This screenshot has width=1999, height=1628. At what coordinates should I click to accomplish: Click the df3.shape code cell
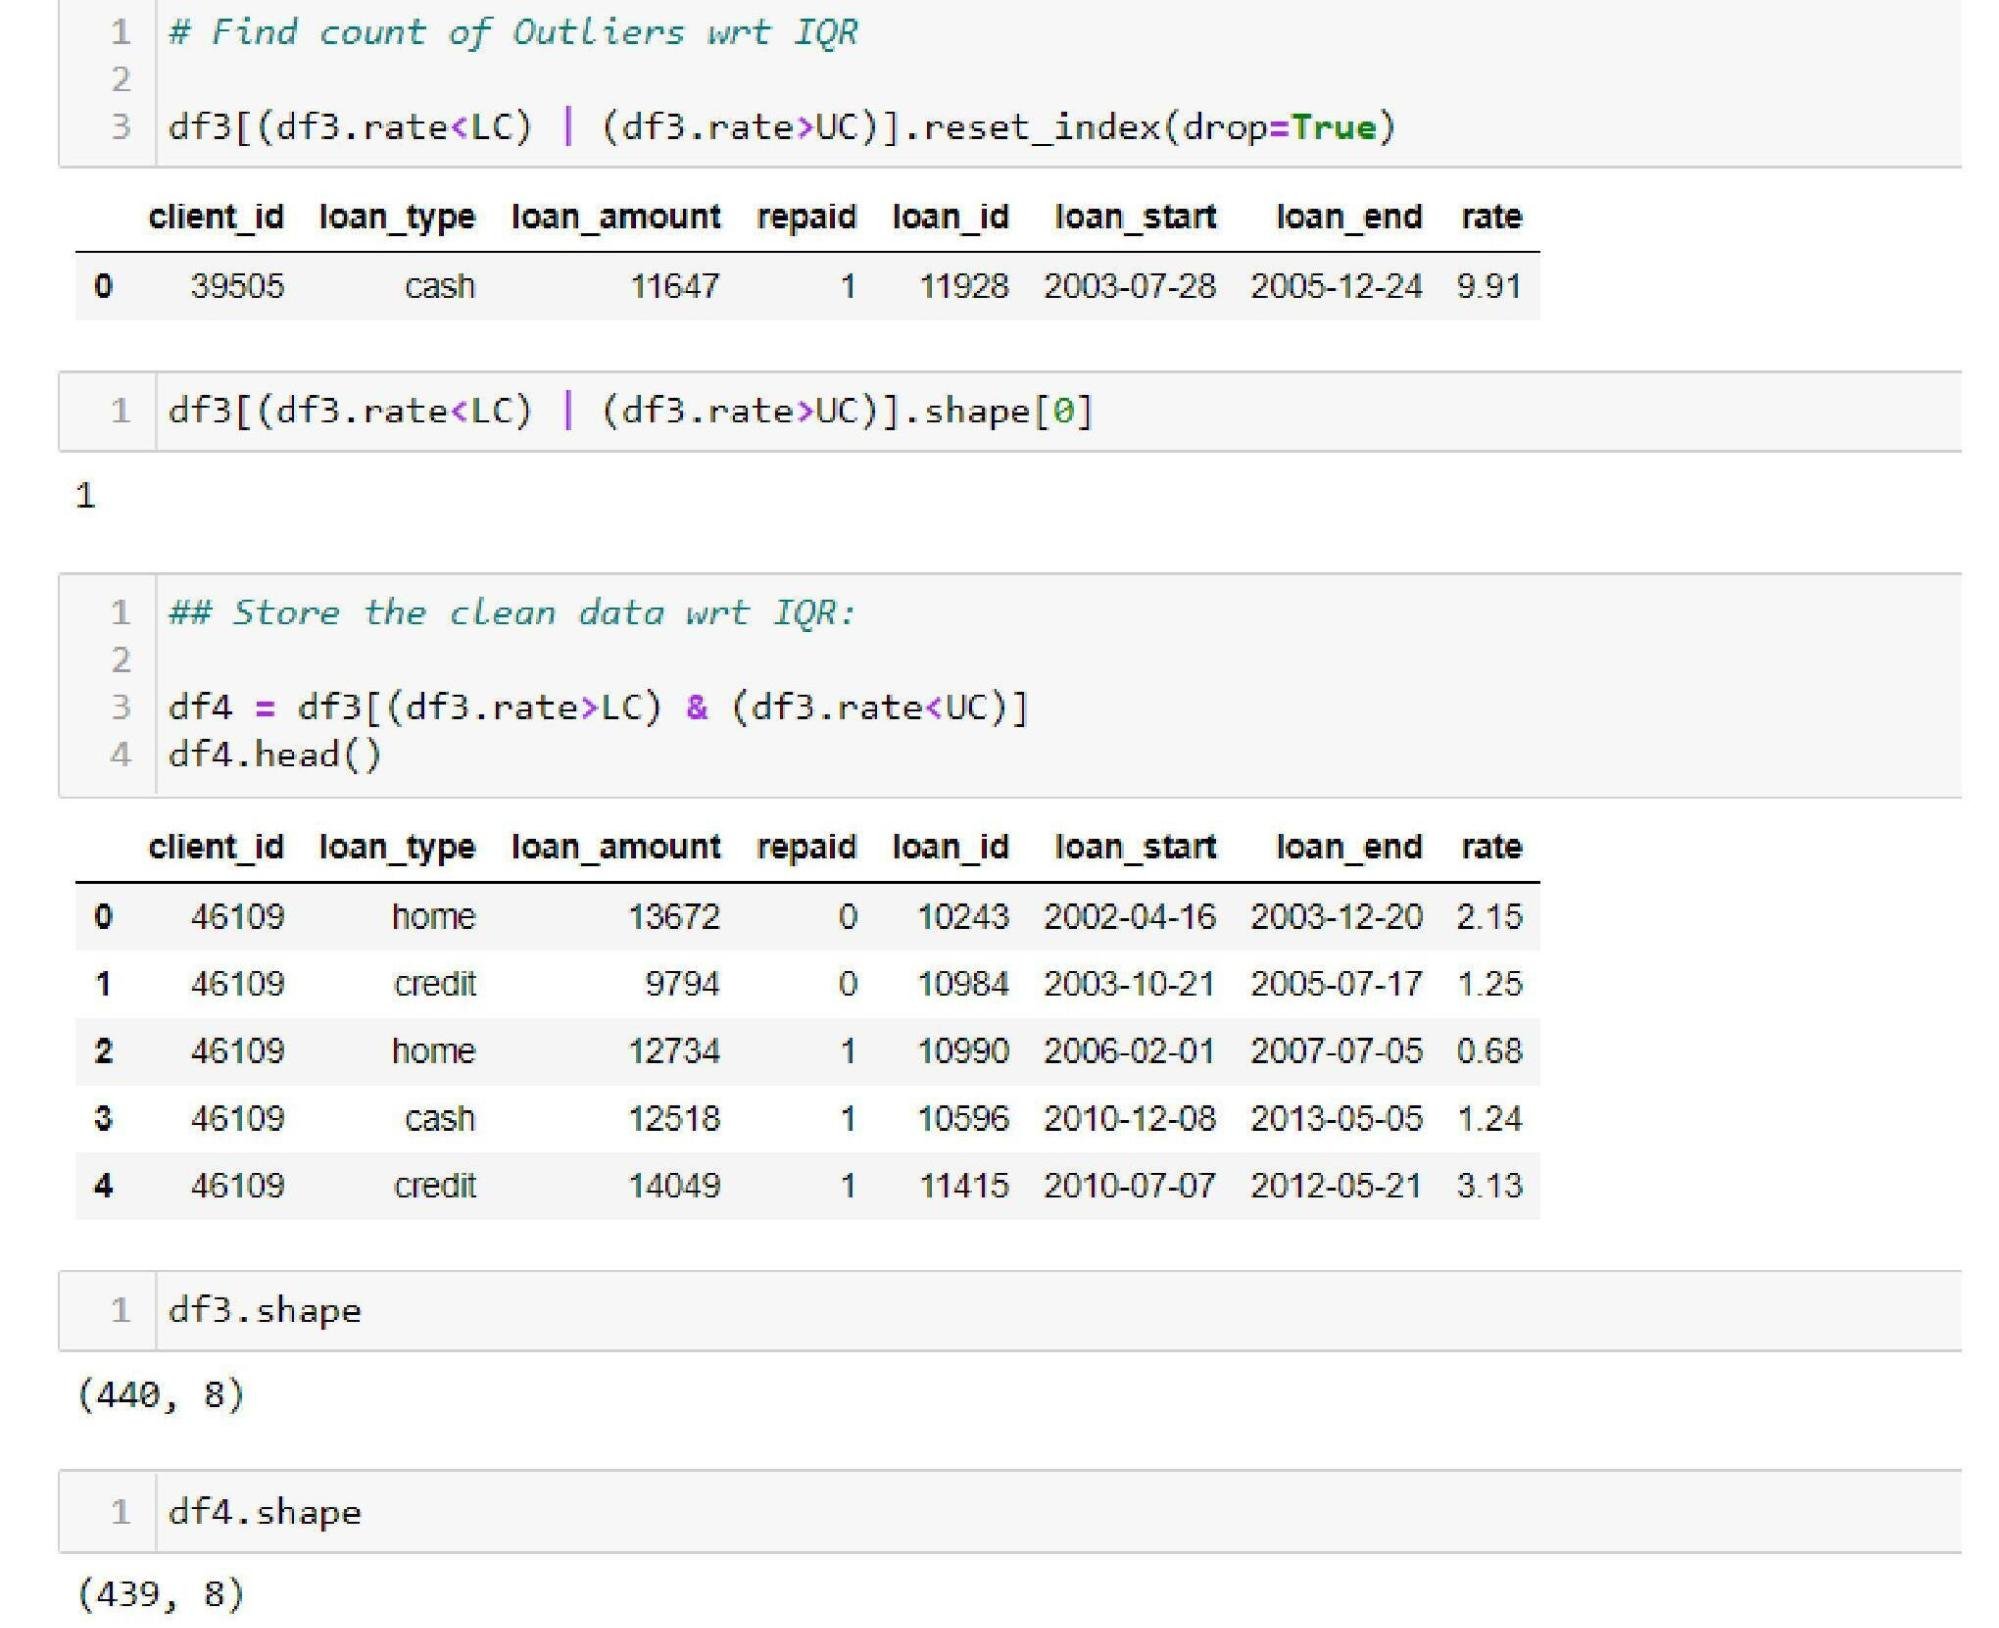pos(1010,1310)
